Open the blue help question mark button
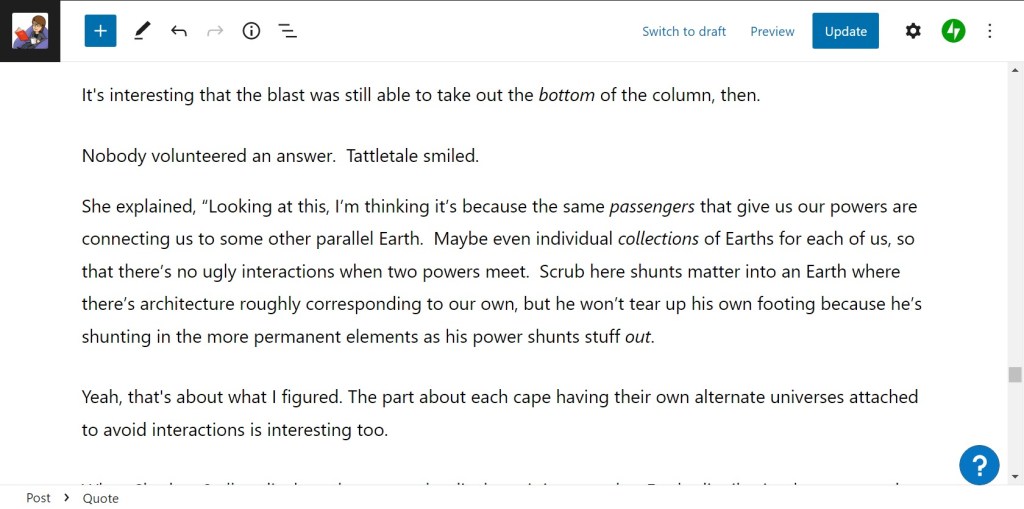1024x509 pixels. (979, 464)
